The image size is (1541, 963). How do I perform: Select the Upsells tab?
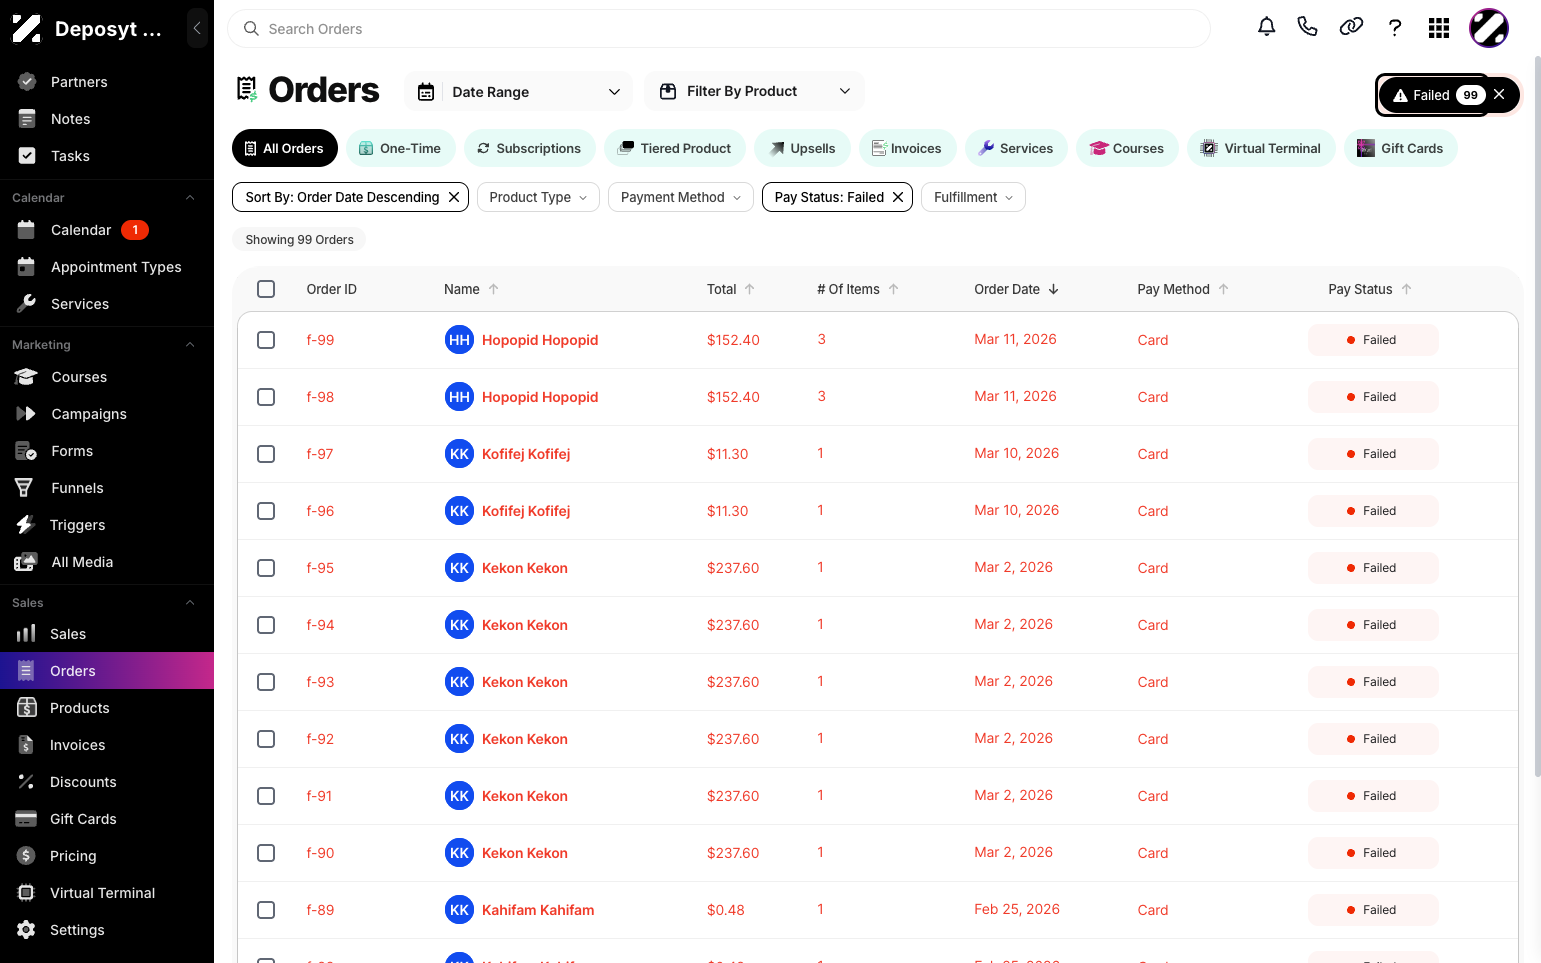click(803, 148)
